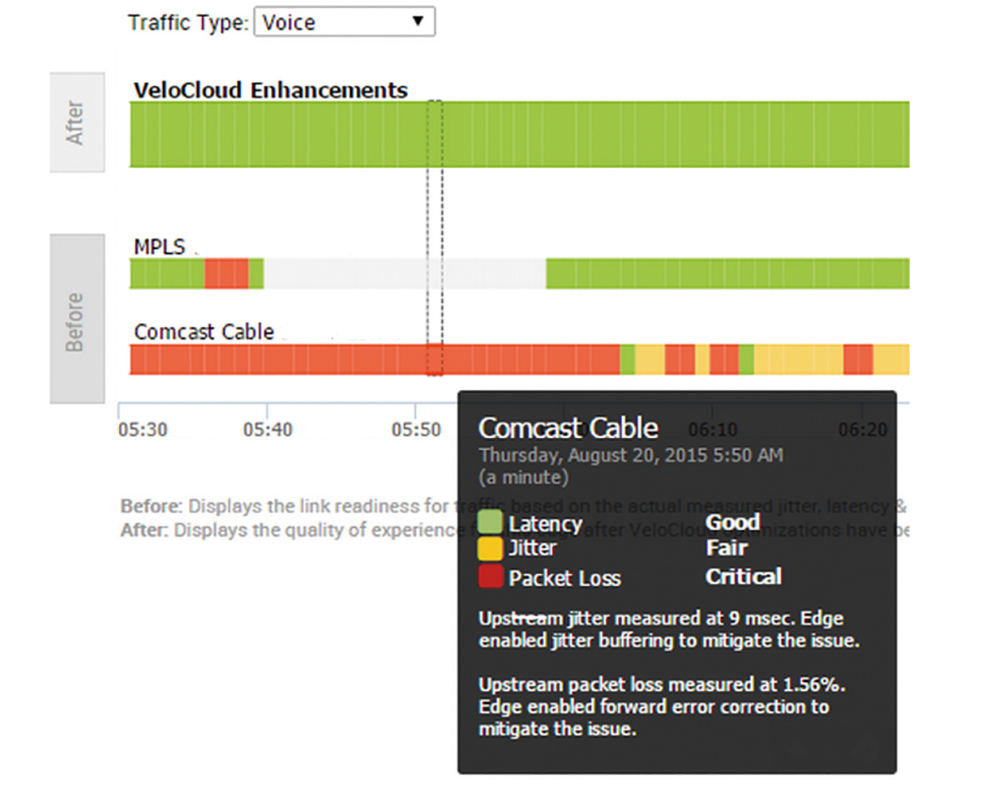This screenshot has height=793, width=1000.
Task: Click the dashed time selection marker on After bar
Action: click(x=434, y=134)
